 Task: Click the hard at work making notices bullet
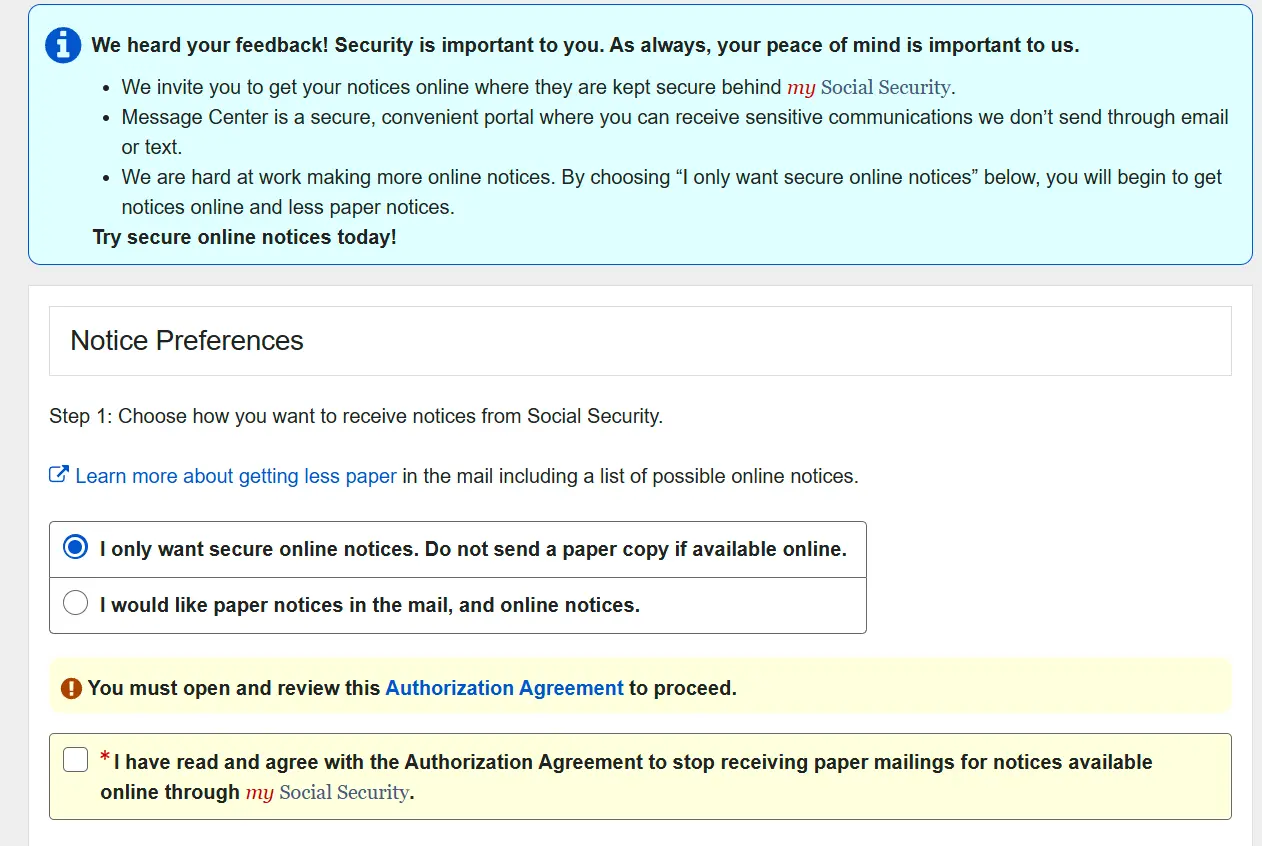point(672,178)
